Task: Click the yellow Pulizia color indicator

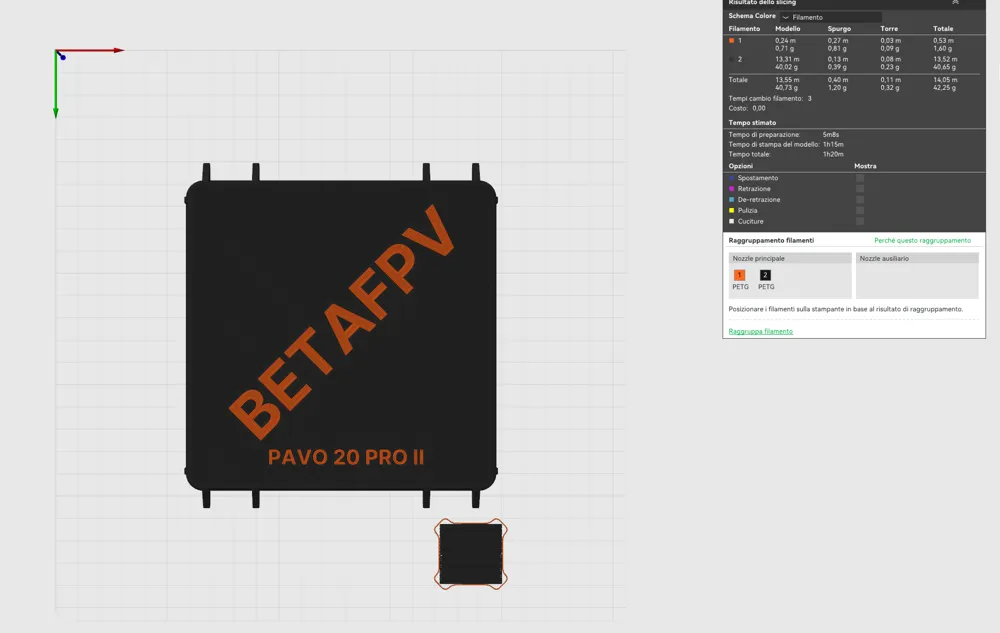Action: pyautogui.click(x=732, y=210)
